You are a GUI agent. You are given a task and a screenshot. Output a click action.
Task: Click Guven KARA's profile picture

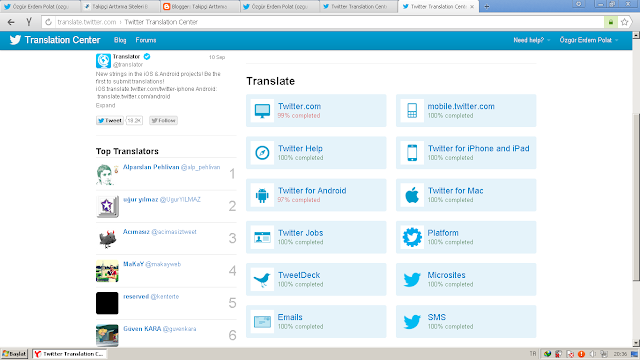(107, 336)
